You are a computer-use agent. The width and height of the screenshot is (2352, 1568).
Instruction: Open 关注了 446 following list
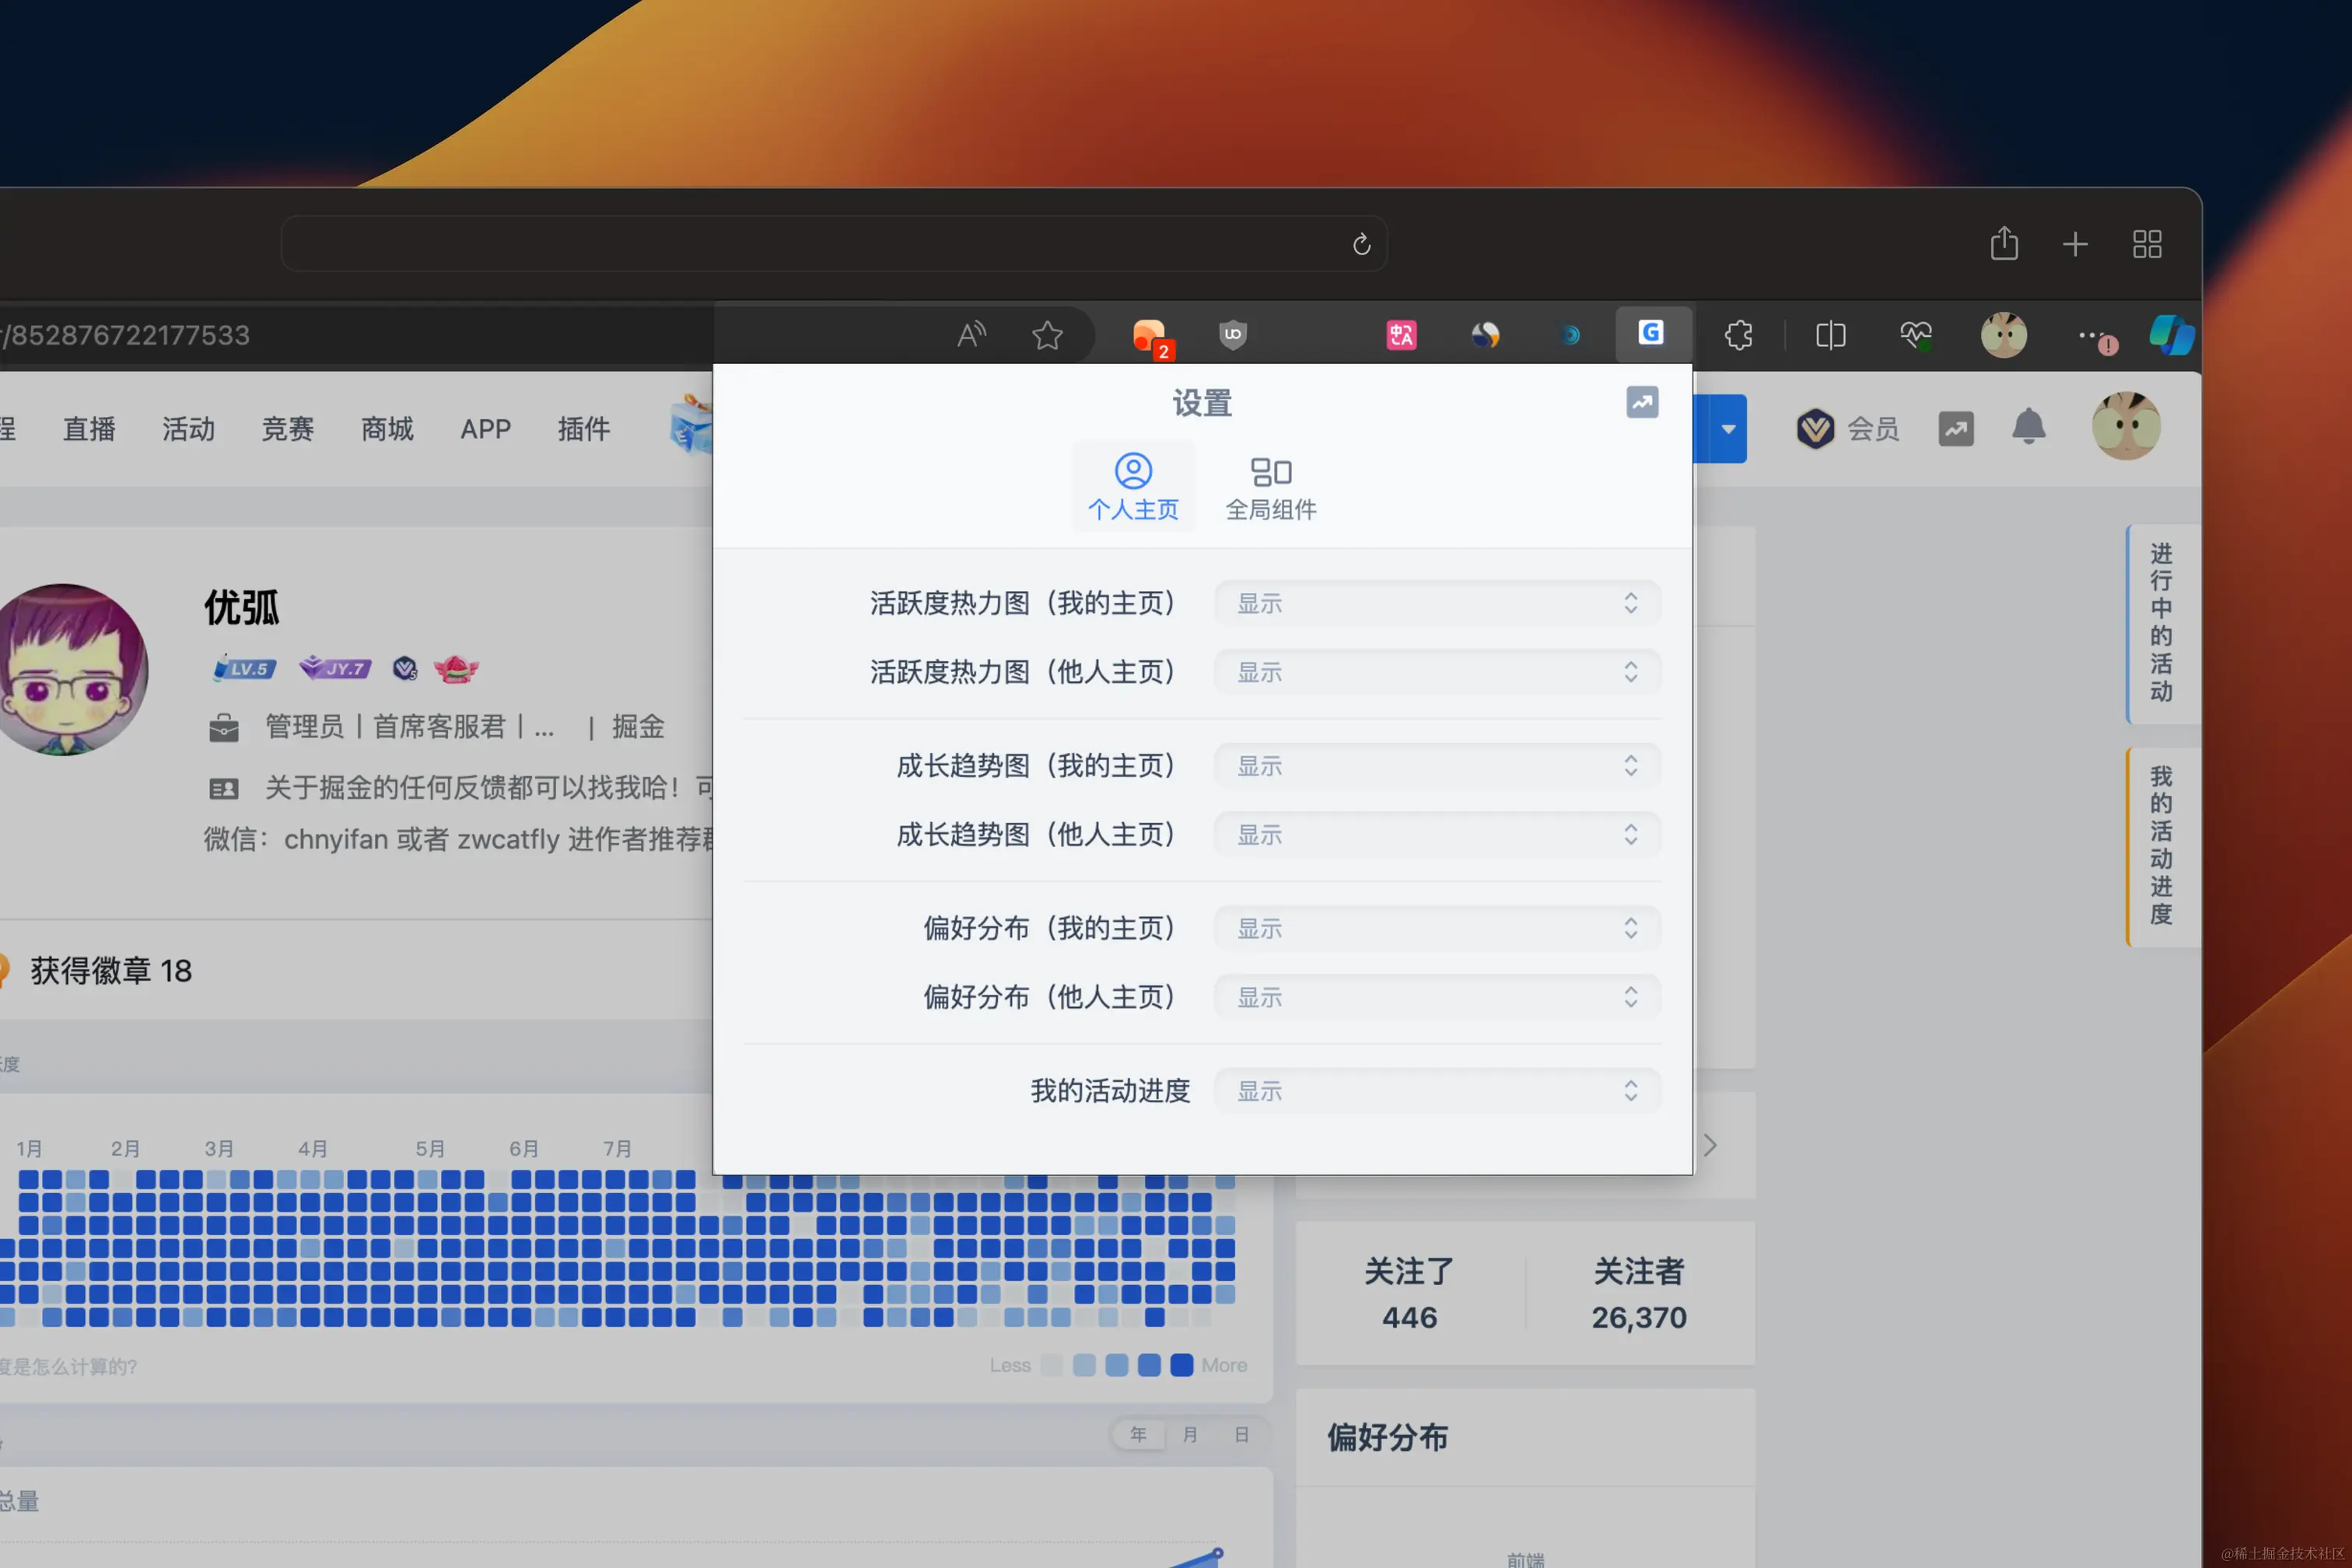click(x=1409, y=1294)
